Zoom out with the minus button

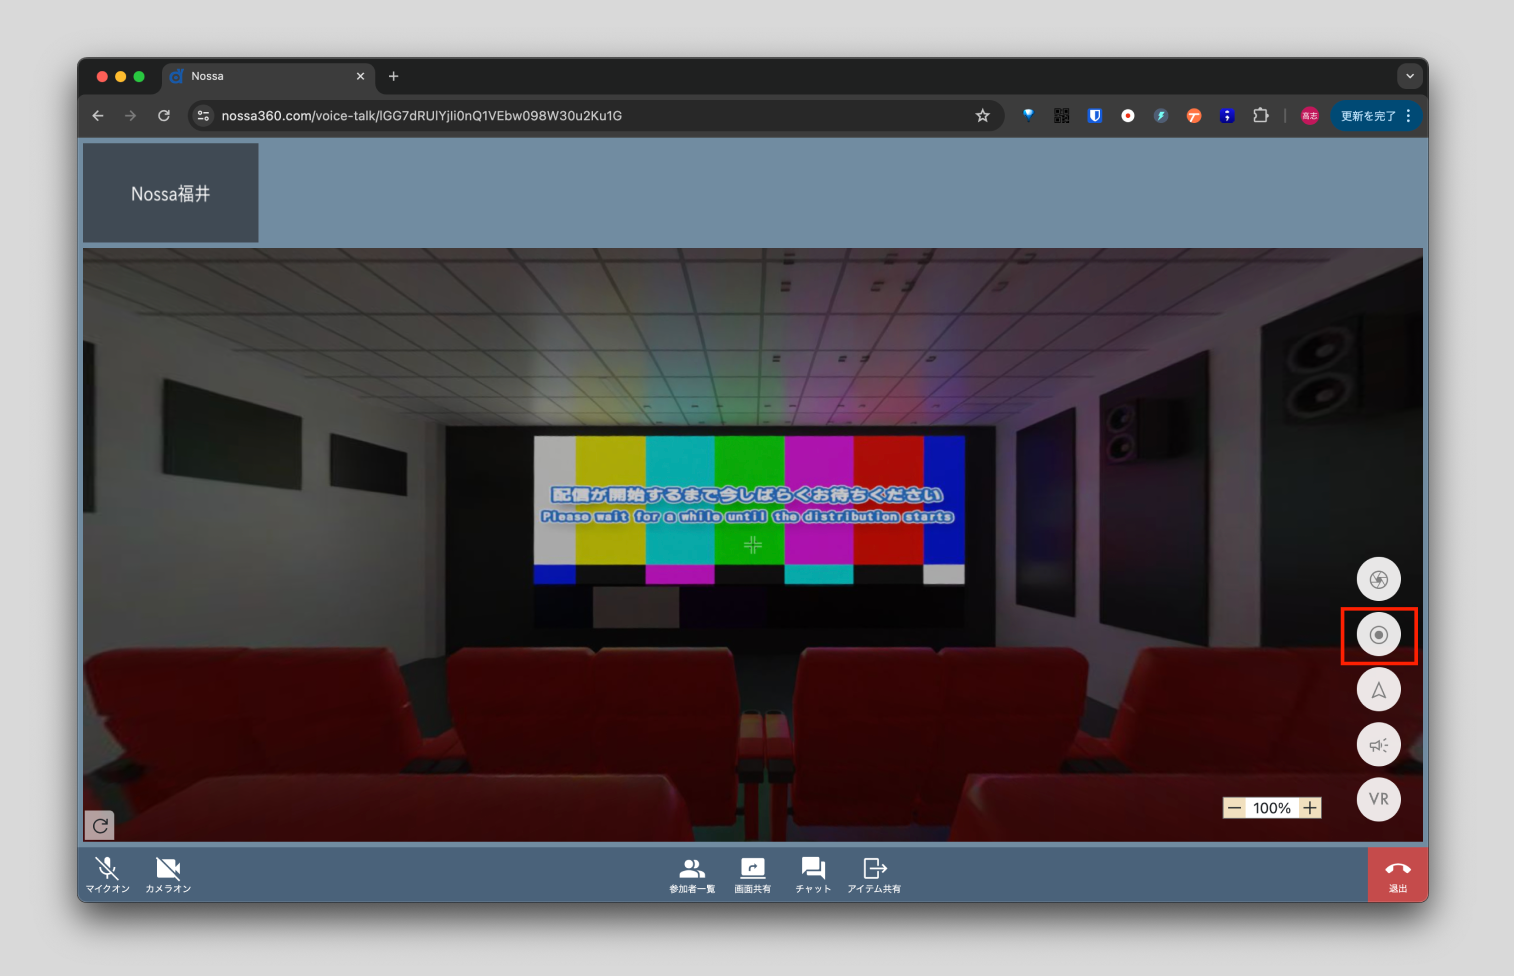tap(1234, 808)
